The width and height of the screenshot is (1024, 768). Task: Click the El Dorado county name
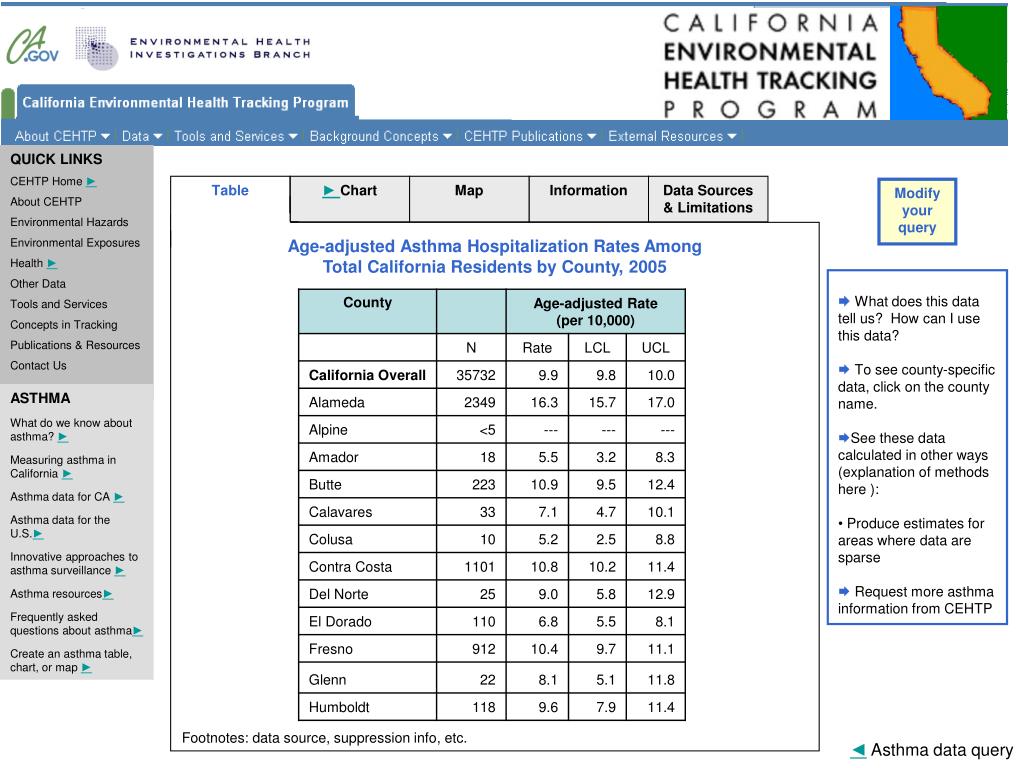click(340, 622)
